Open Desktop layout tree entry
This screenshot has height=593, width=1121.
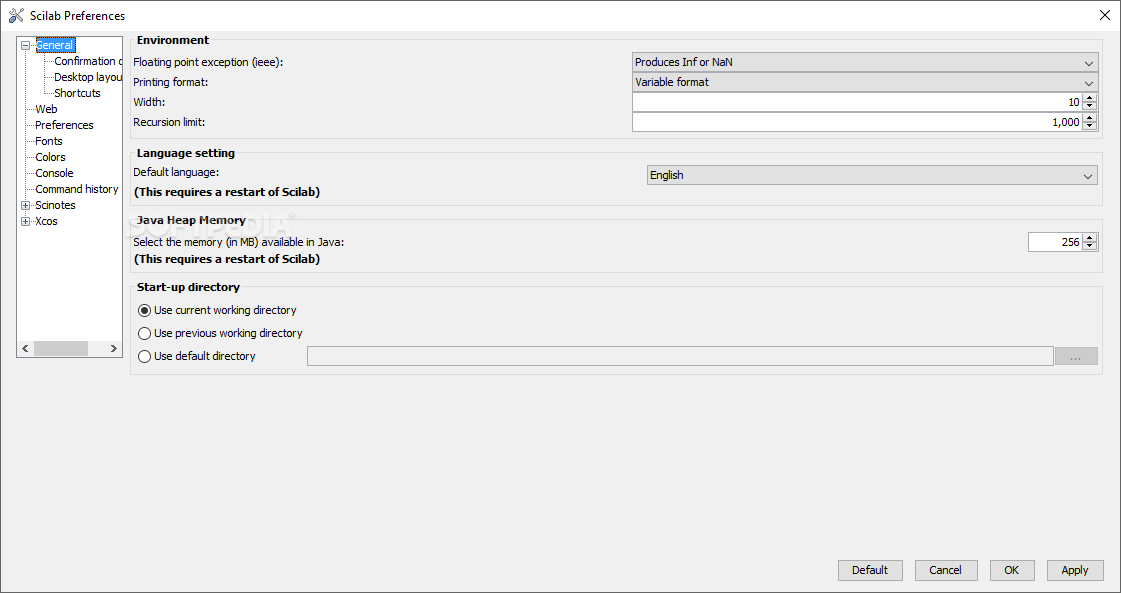tap(88, 77)
